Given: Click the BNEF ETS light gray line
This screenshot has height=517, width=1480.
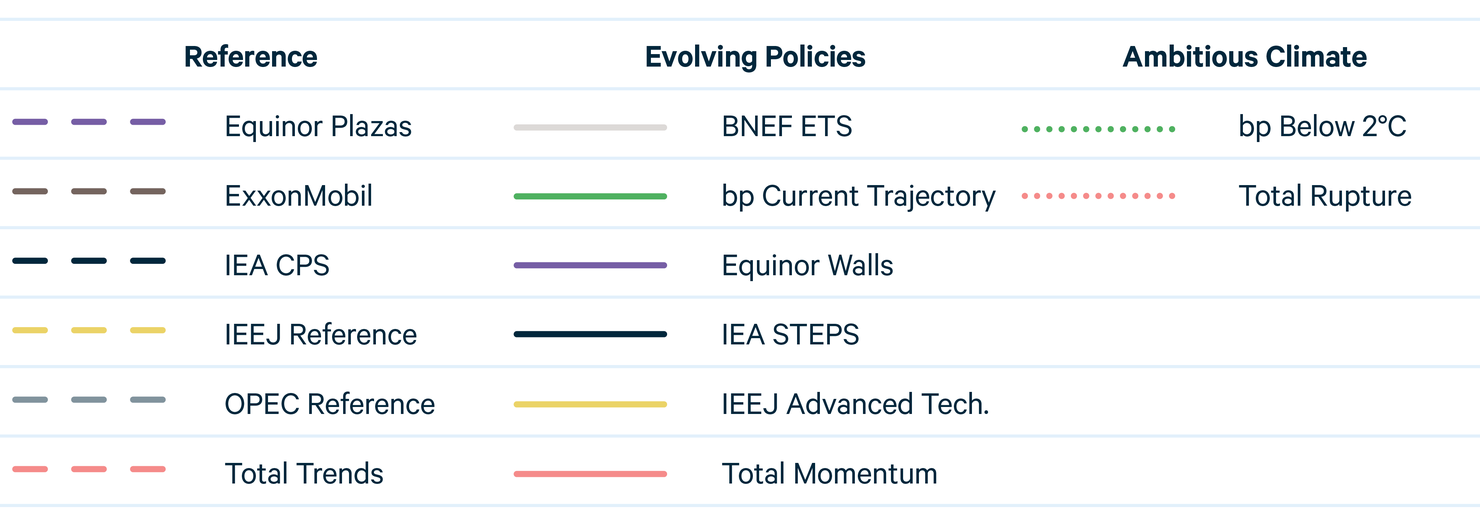Looking at the screenshot, I should pos(590,127).
